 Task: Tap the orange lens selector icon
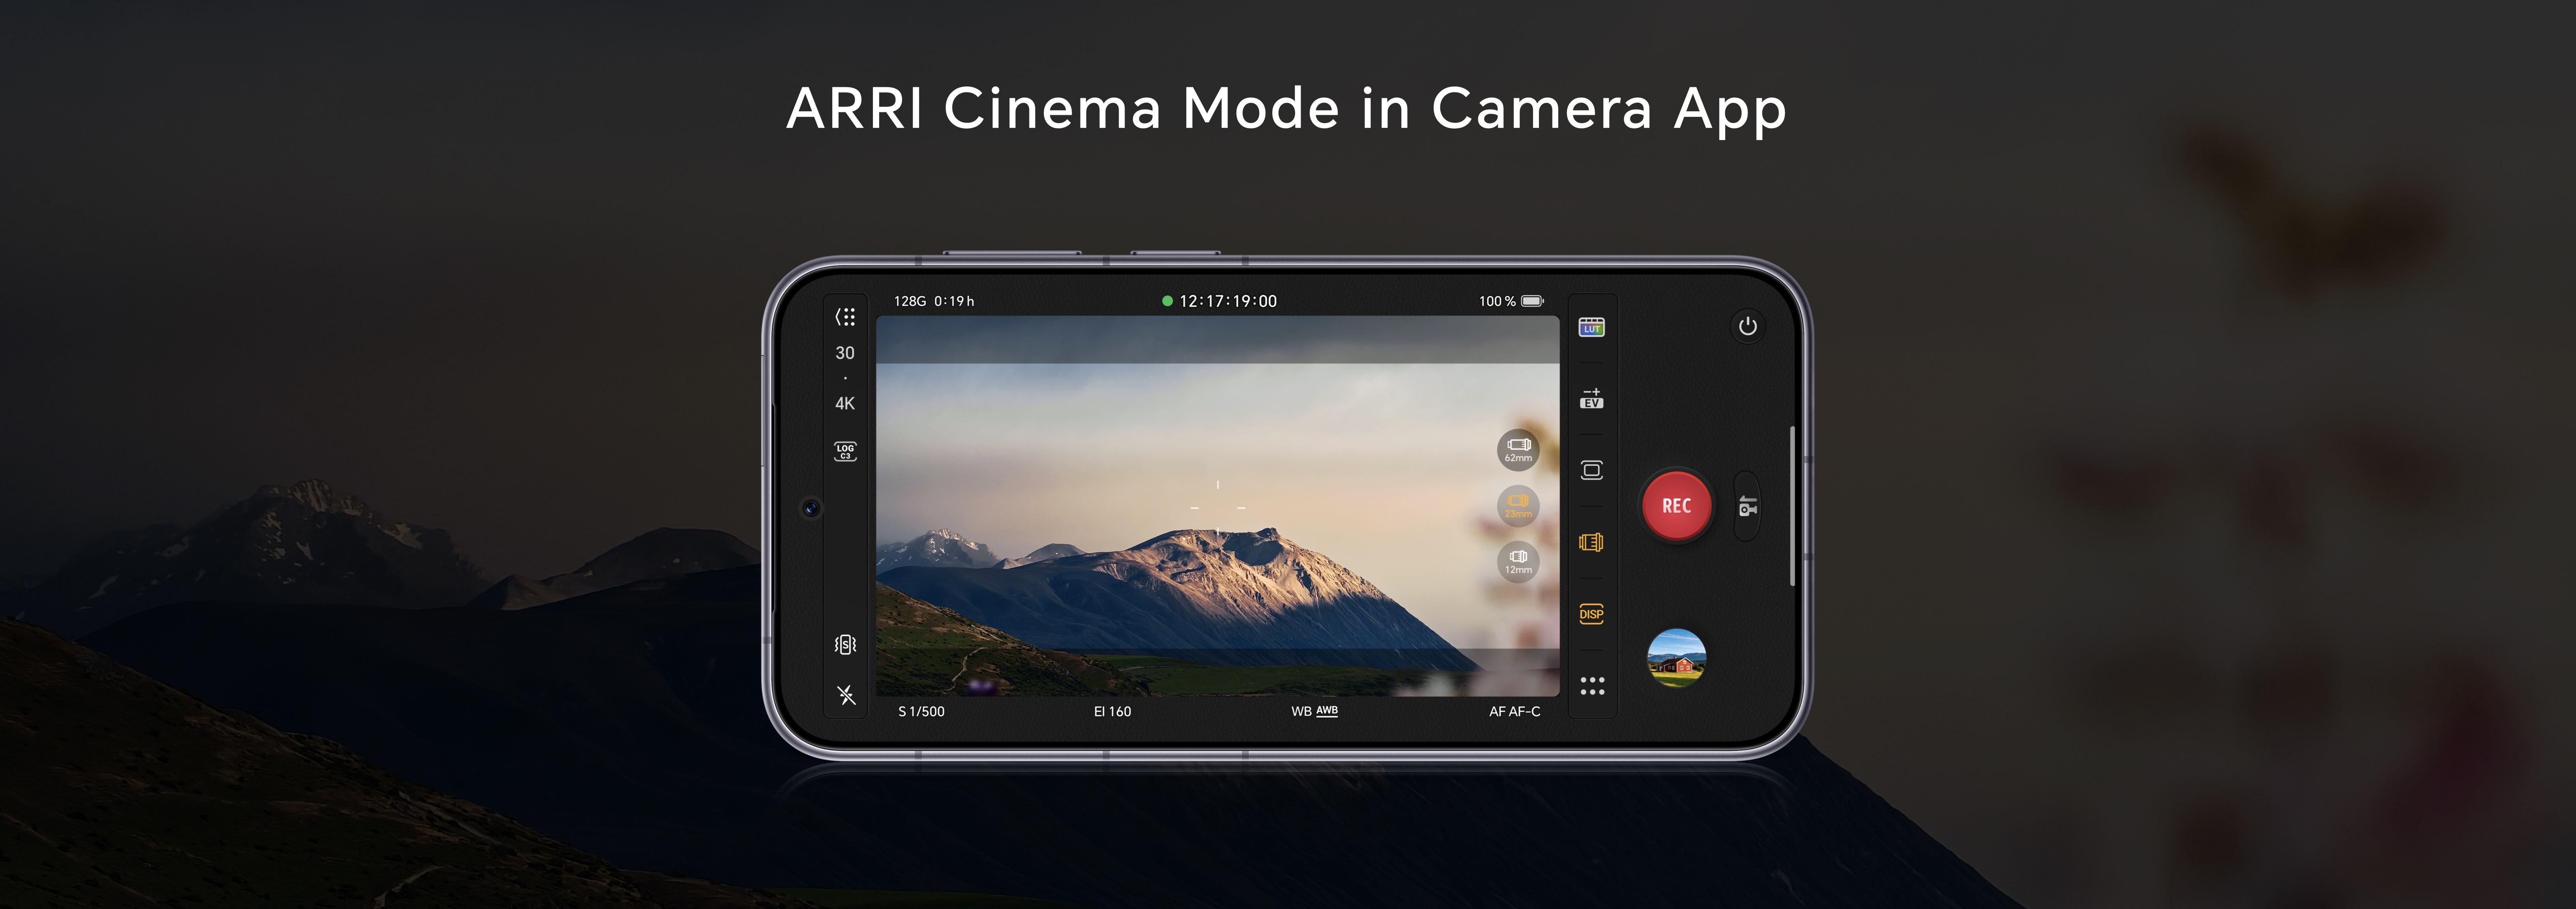click(x=1591, y=542)
